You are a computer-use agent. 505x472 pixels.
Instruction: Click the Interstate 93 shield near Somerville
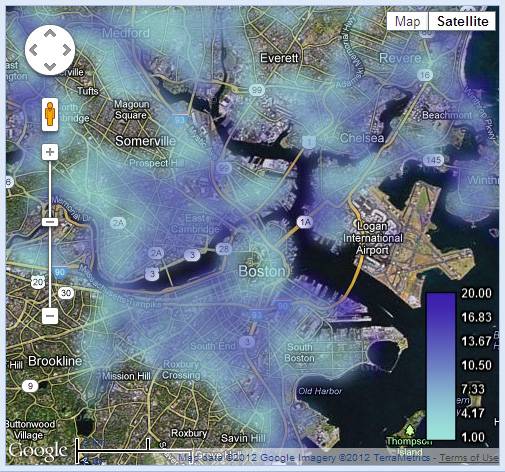point(180,120)
